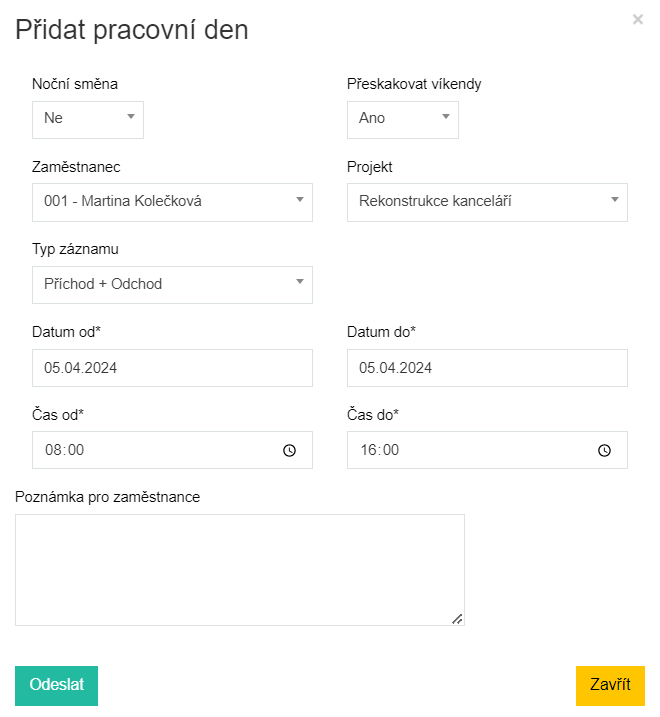Screen dimensions: 660x717
Task: Expand the Zaměstnanec employee dropdown
Action: click(x=172, y=201)
